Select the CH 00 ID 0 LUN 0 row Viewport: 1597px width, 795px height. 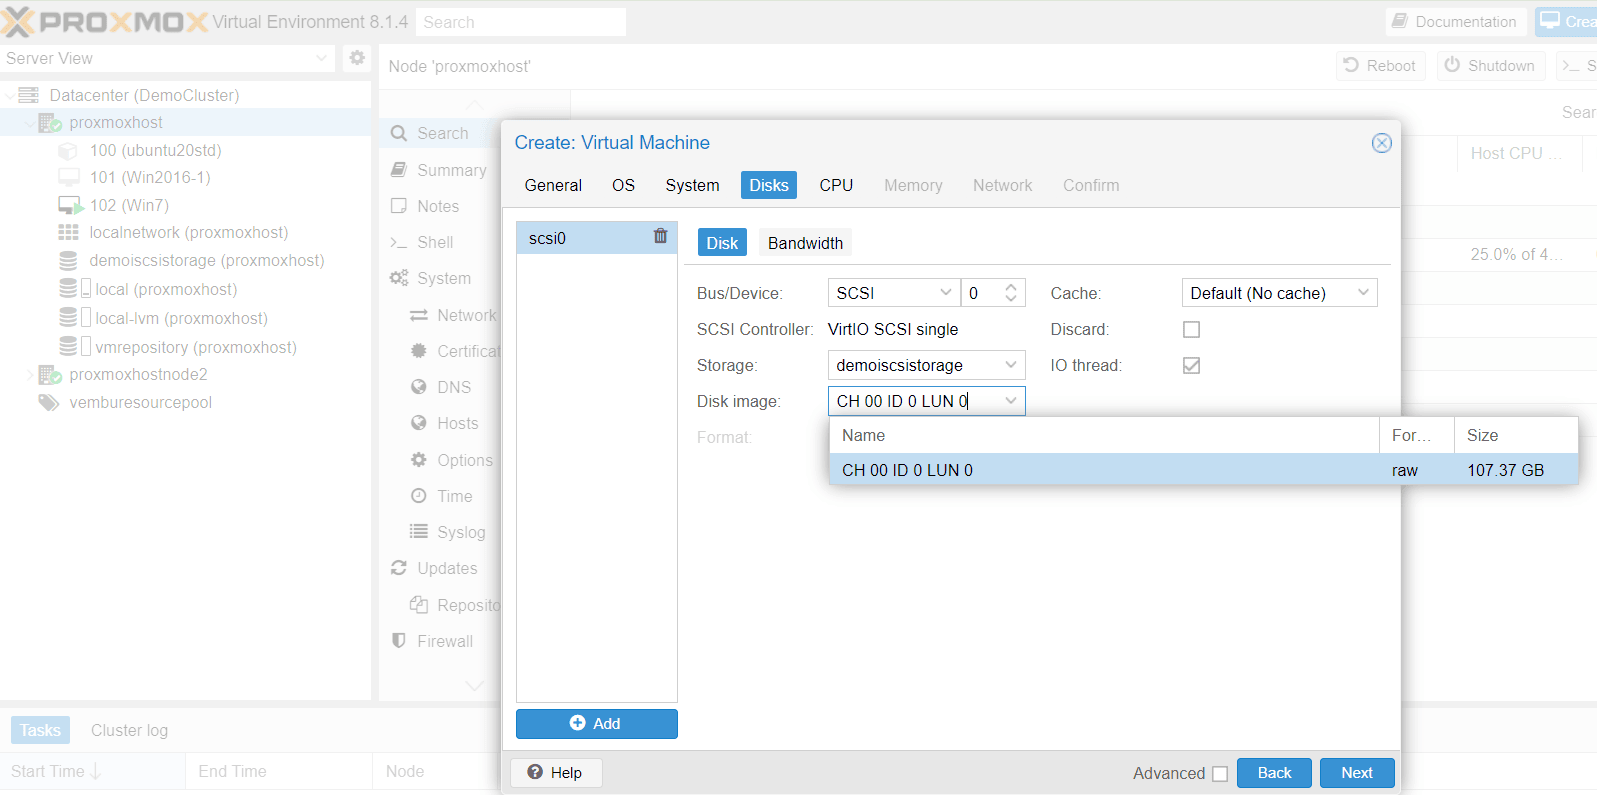[x=1203, y=470]
